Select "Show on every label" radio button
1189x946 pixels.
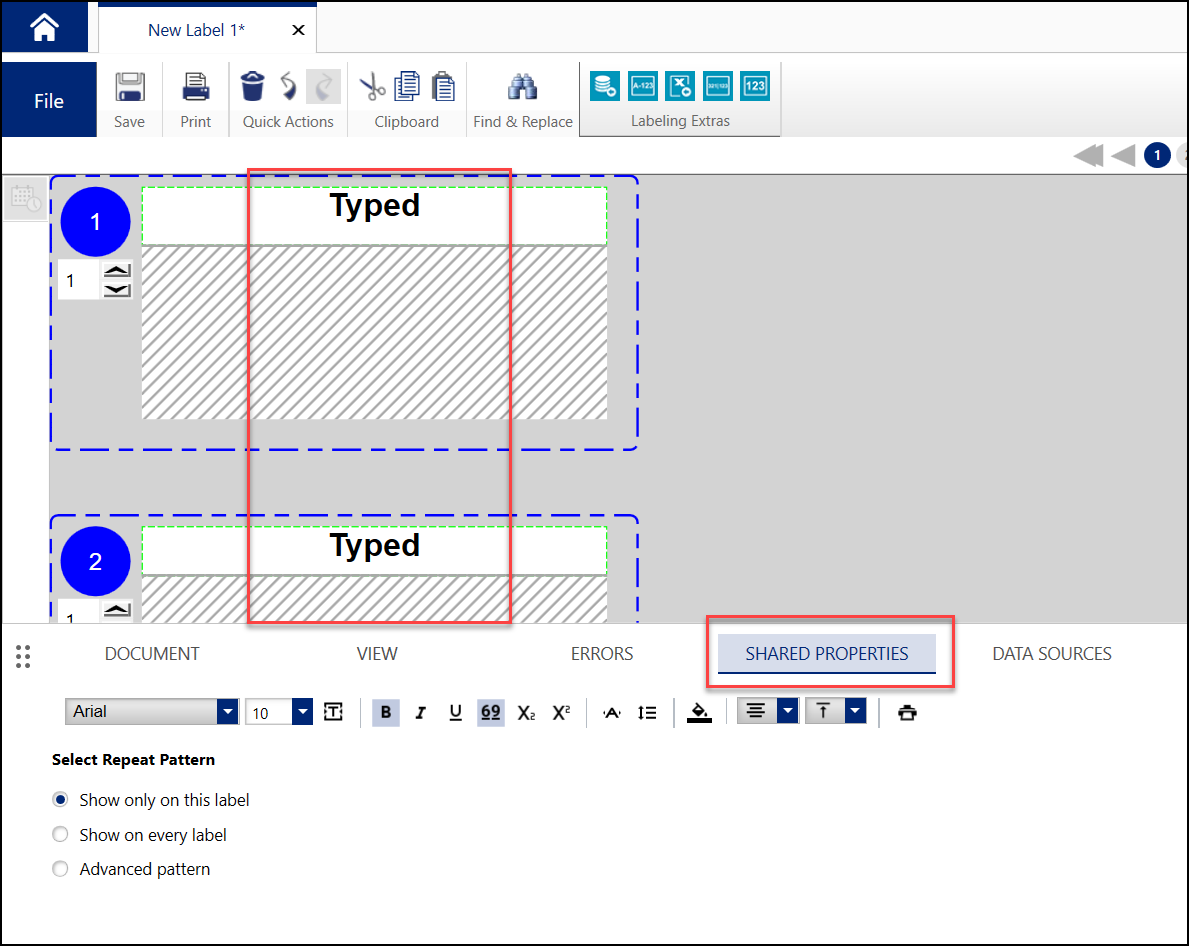click(61, 834)
